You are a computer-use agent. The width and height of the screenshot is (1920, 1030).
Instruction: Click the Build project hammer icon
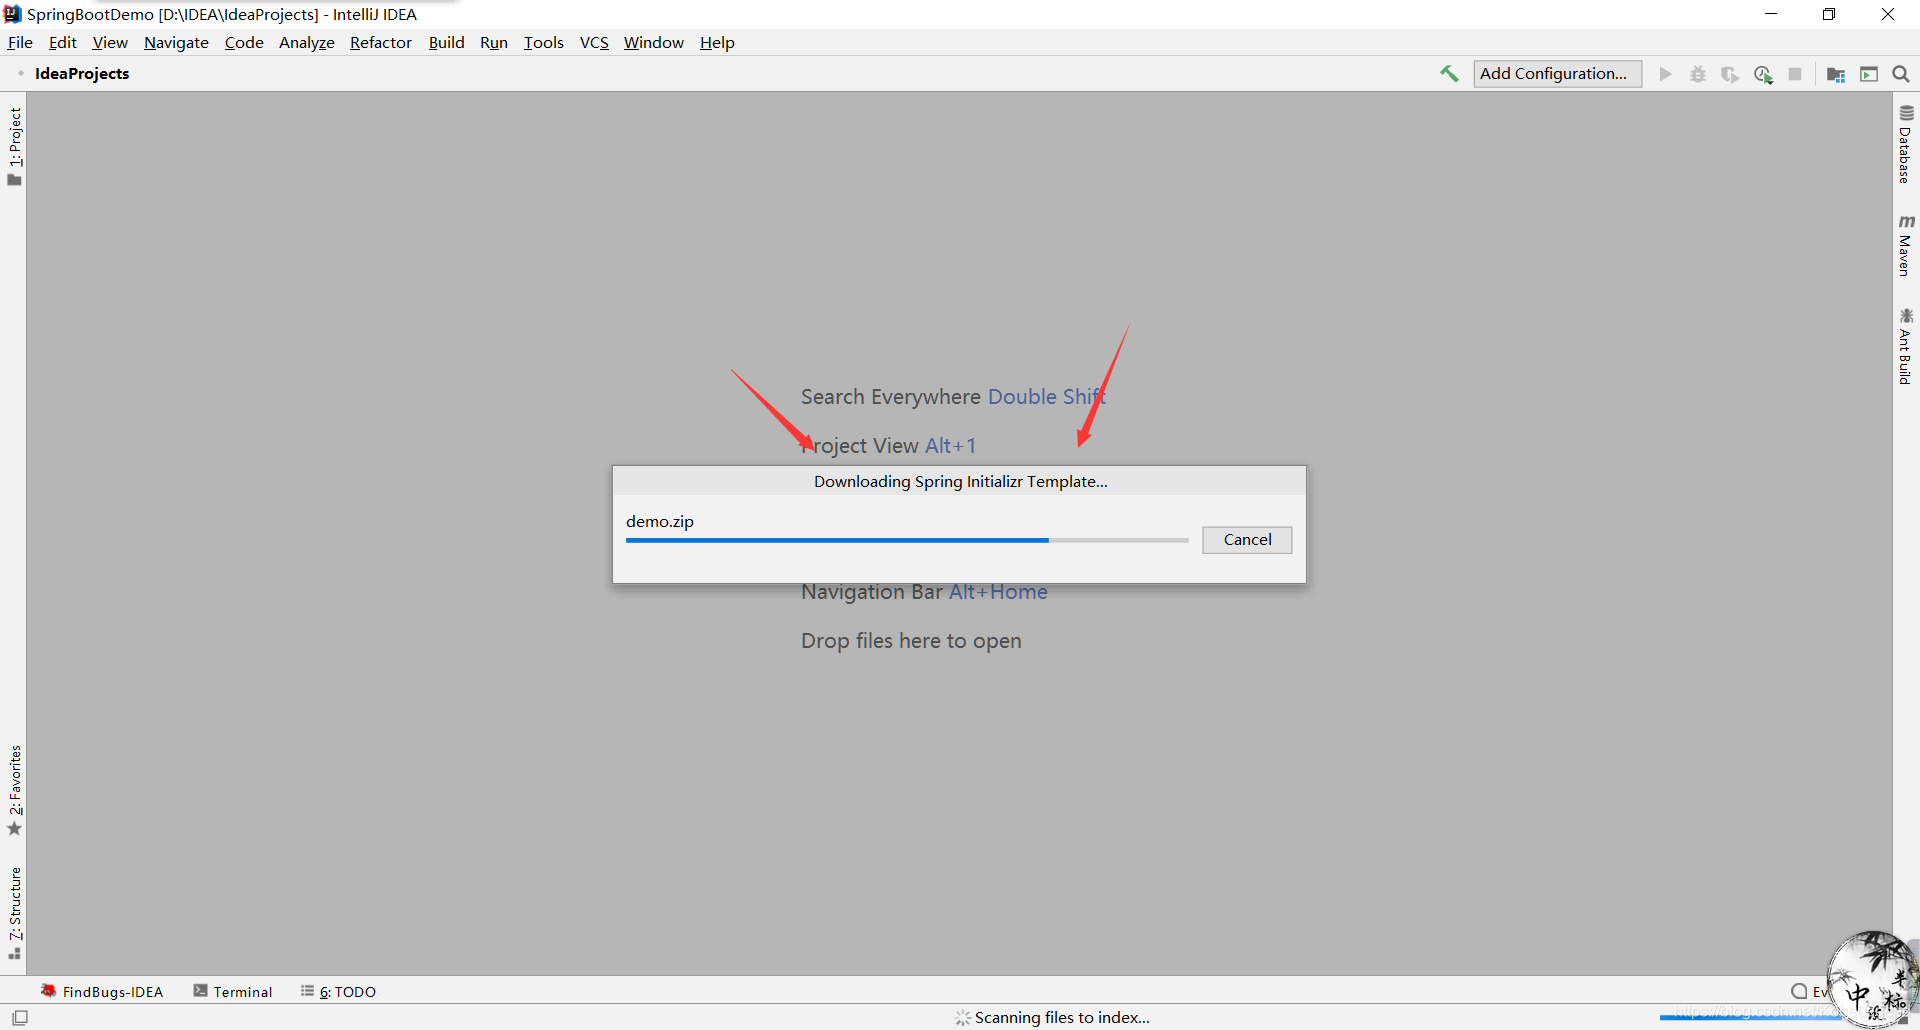click(1449, 74)
